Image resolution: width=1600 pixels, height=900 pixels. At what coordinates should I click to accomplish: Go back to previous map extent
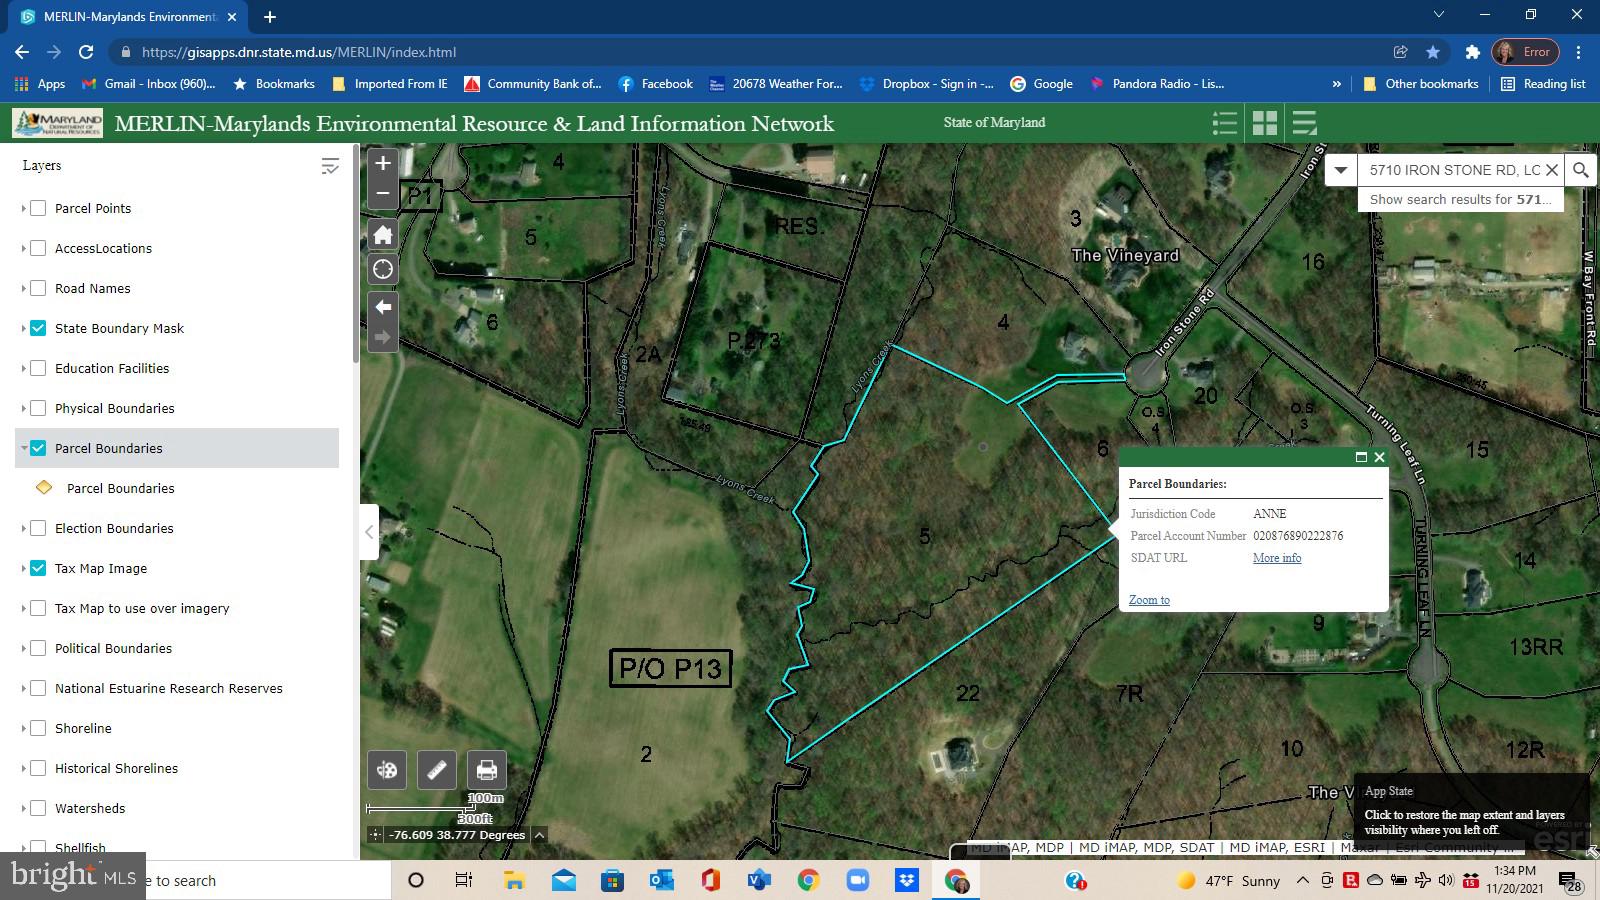click(383, 307)
